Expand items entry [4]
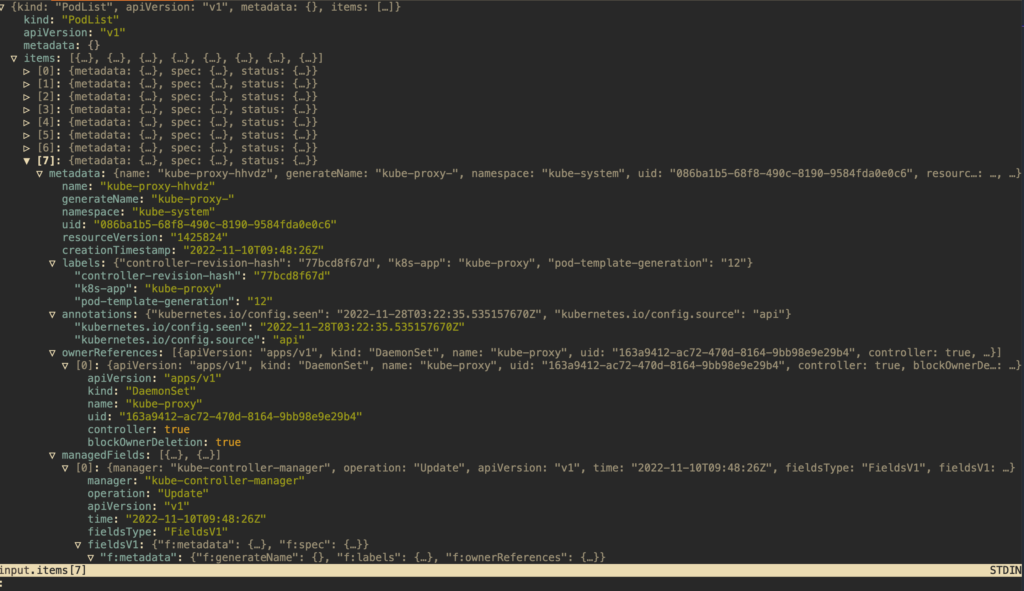The width and height of the screenshot is (1024, 591). 27,123
